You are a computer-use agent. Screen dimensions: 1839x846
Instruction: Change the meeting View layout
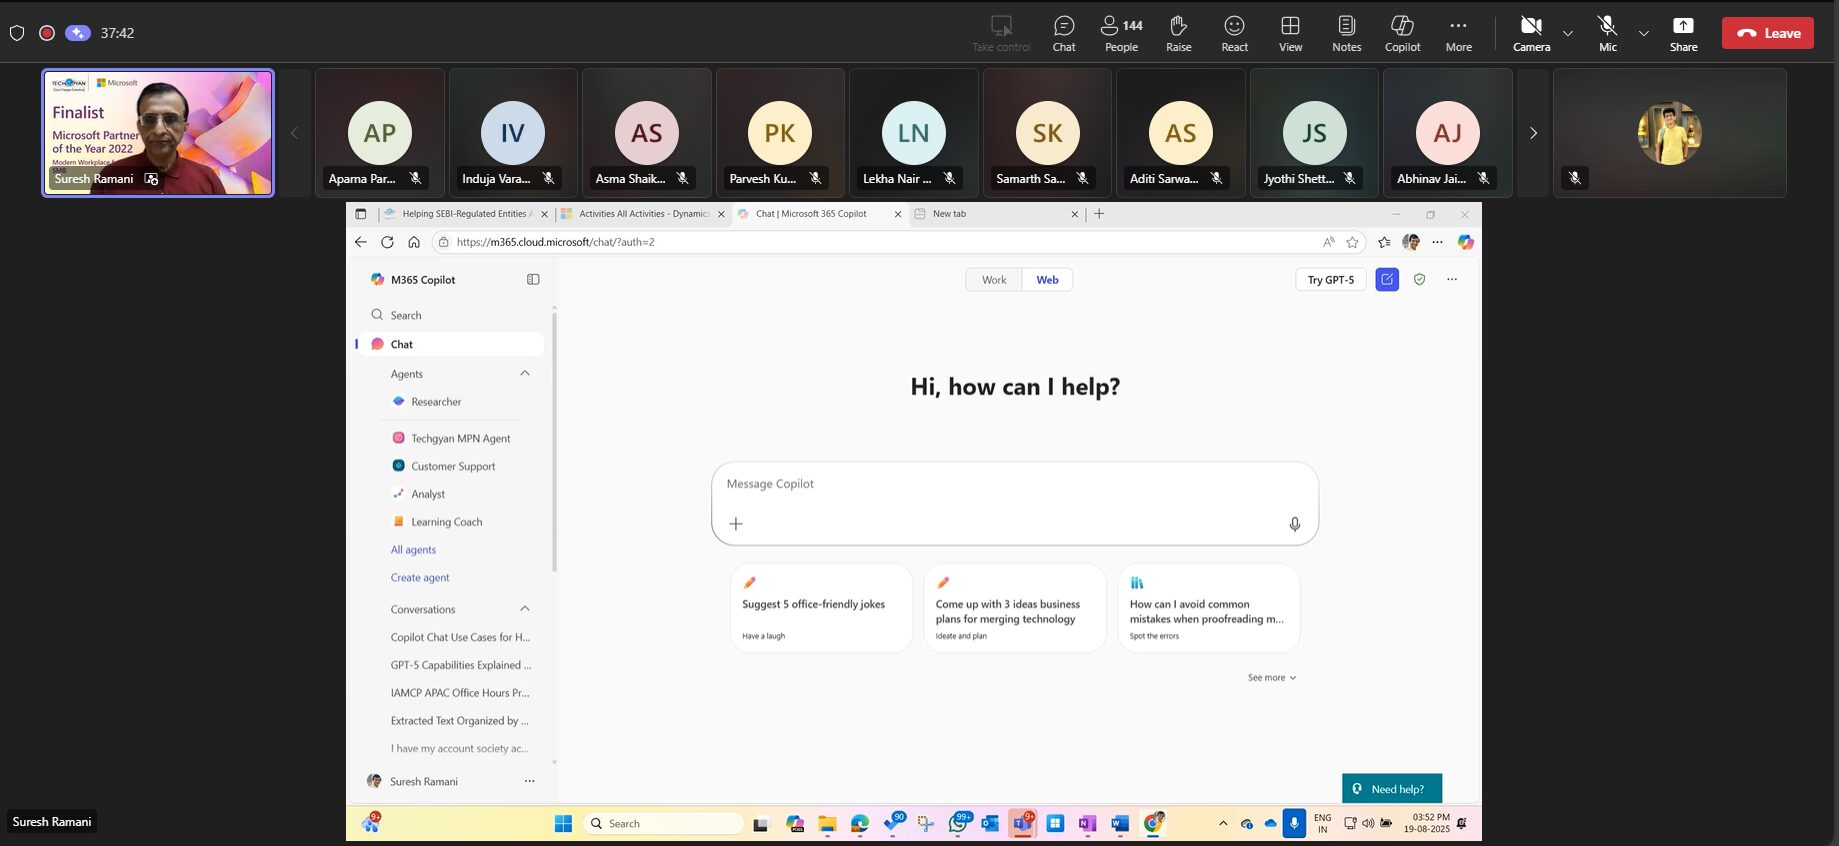click(1290, 33)
